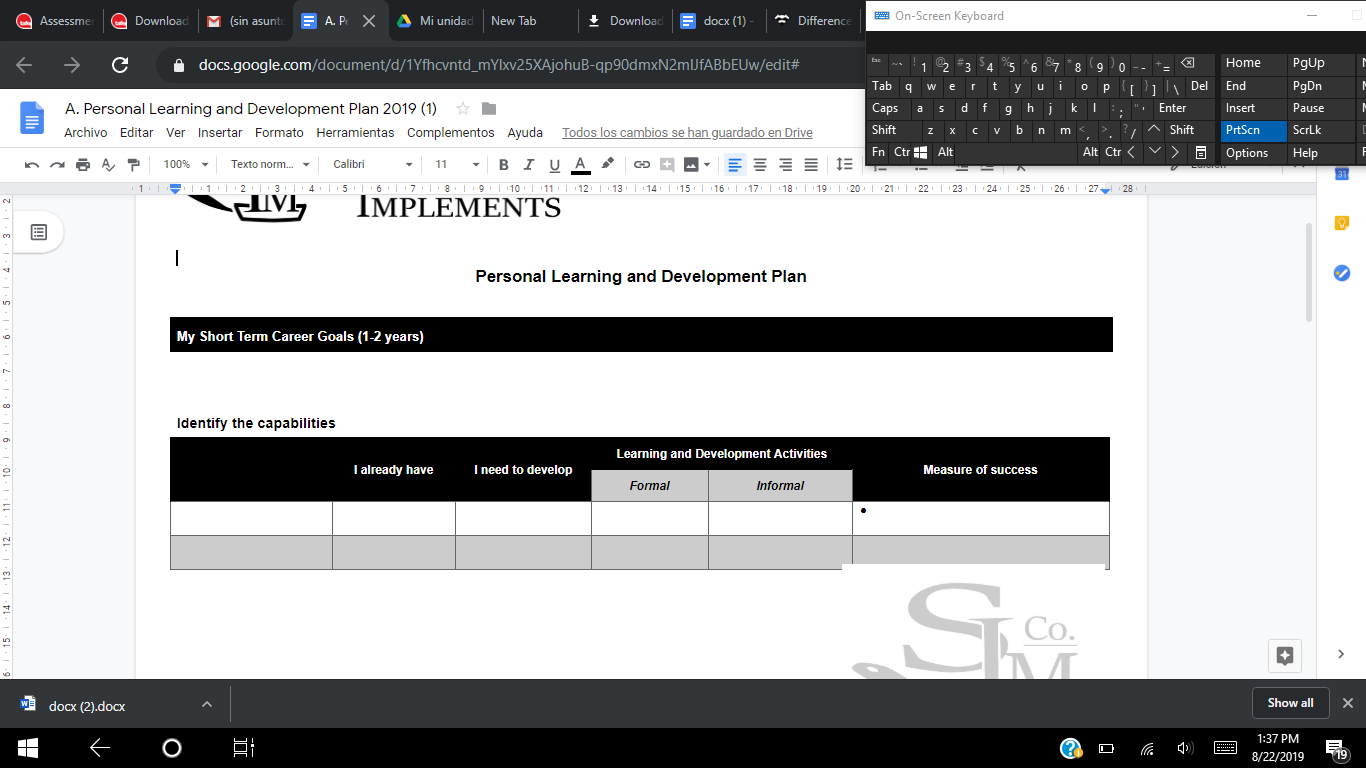Toggle bold formatting

click(503, 165)
